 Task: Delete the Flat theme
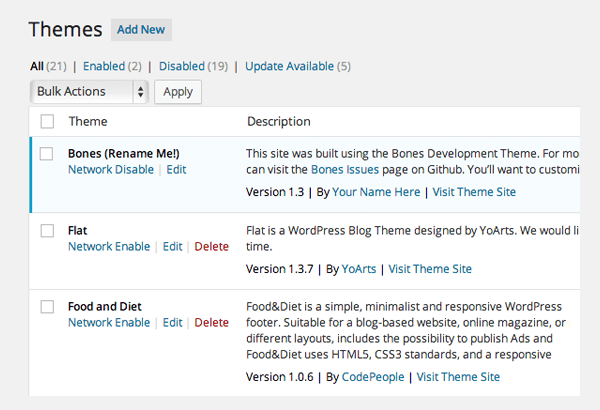[x=211, y=247]
